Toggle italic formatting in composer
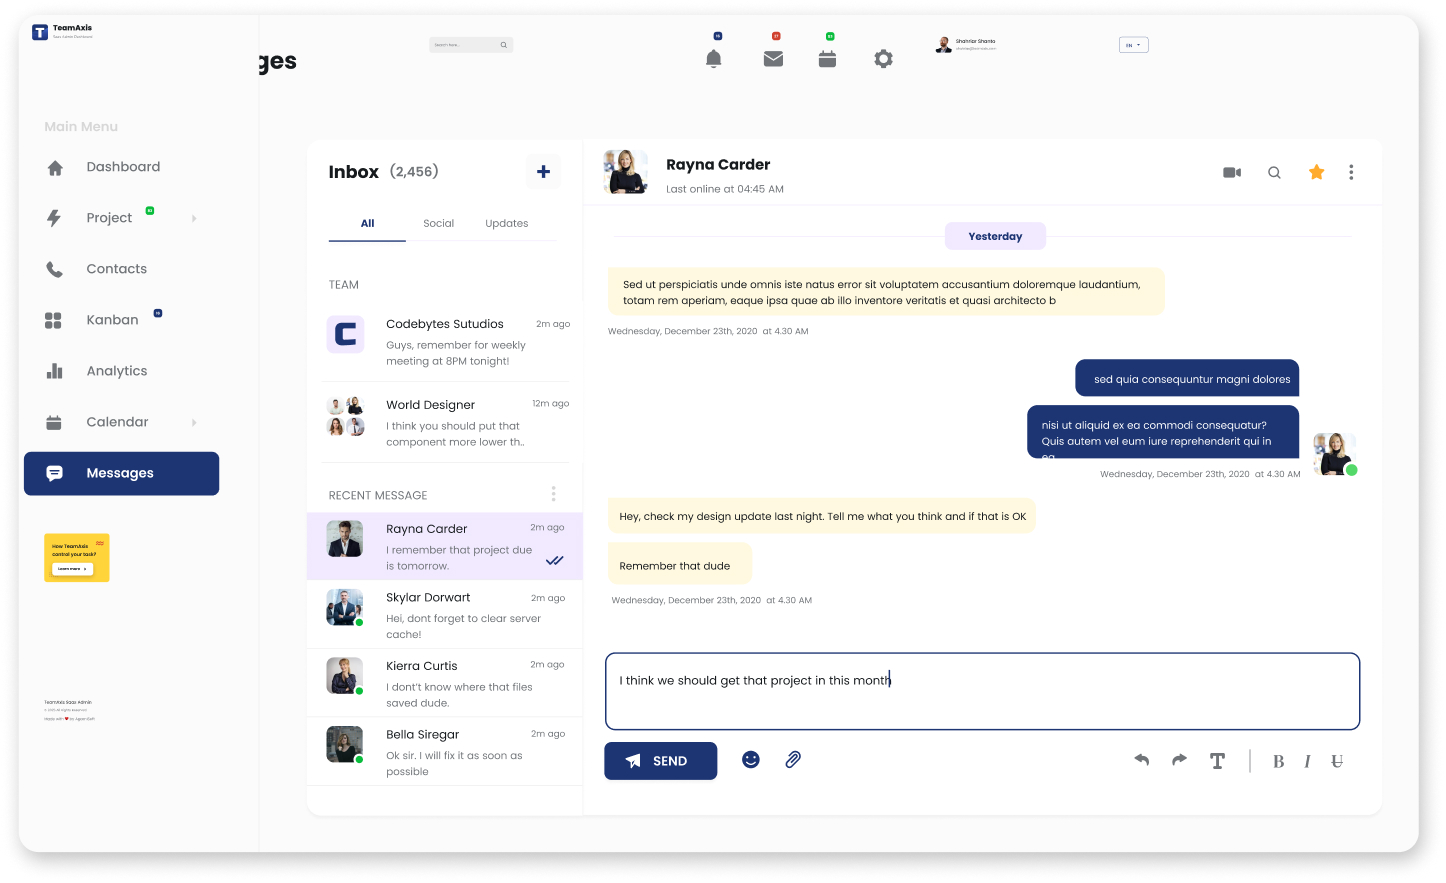This screenshot has width=1446, height=883. pos(1307,762)
